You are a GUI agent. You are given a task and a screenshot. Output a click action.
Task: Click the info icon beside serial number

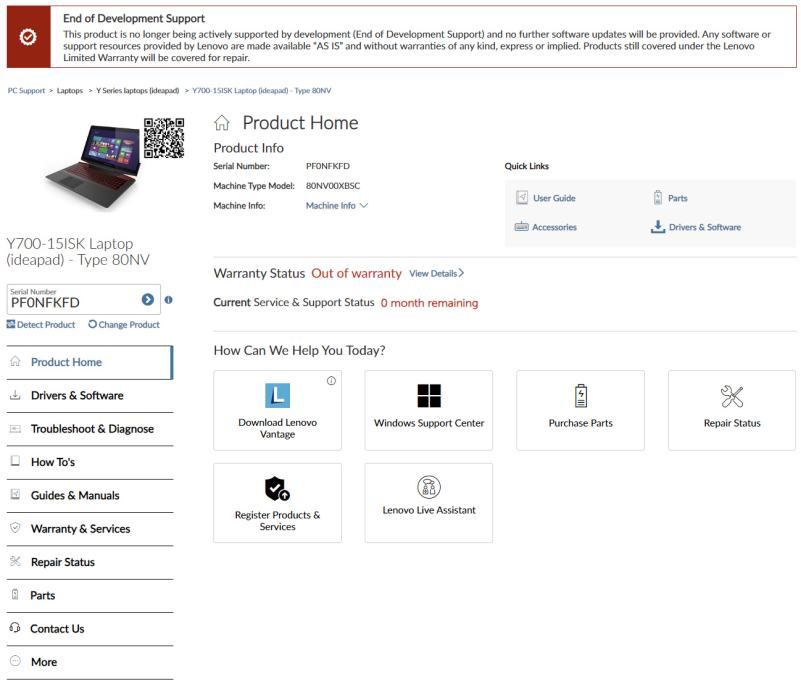168,299
